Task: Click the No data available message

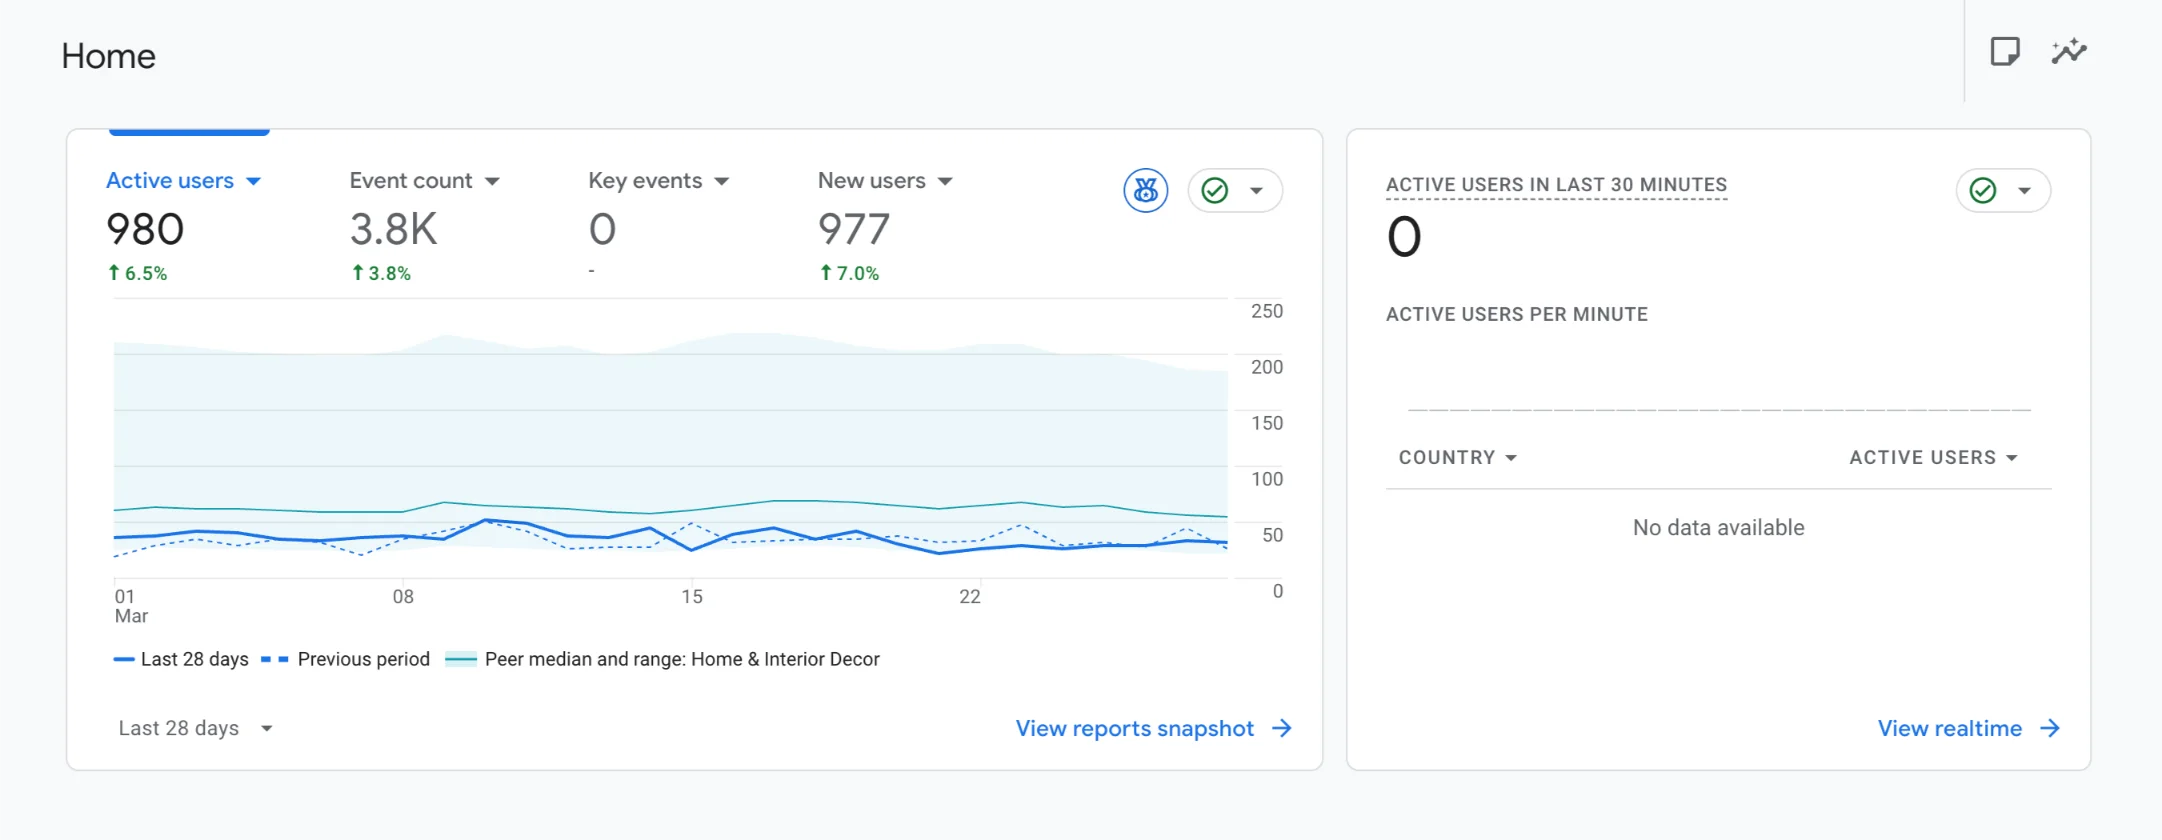Action: 1719,527
